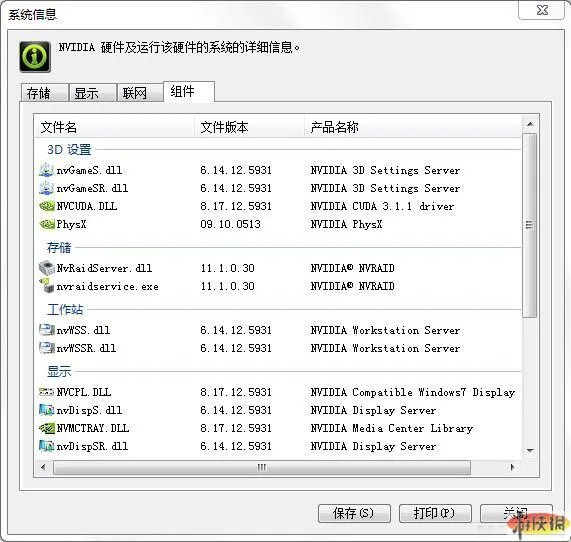Image resolution: width=571 pixels, height=542 pixels.
Task: Click the NVCPL.DLL icon
Action: 46,392
